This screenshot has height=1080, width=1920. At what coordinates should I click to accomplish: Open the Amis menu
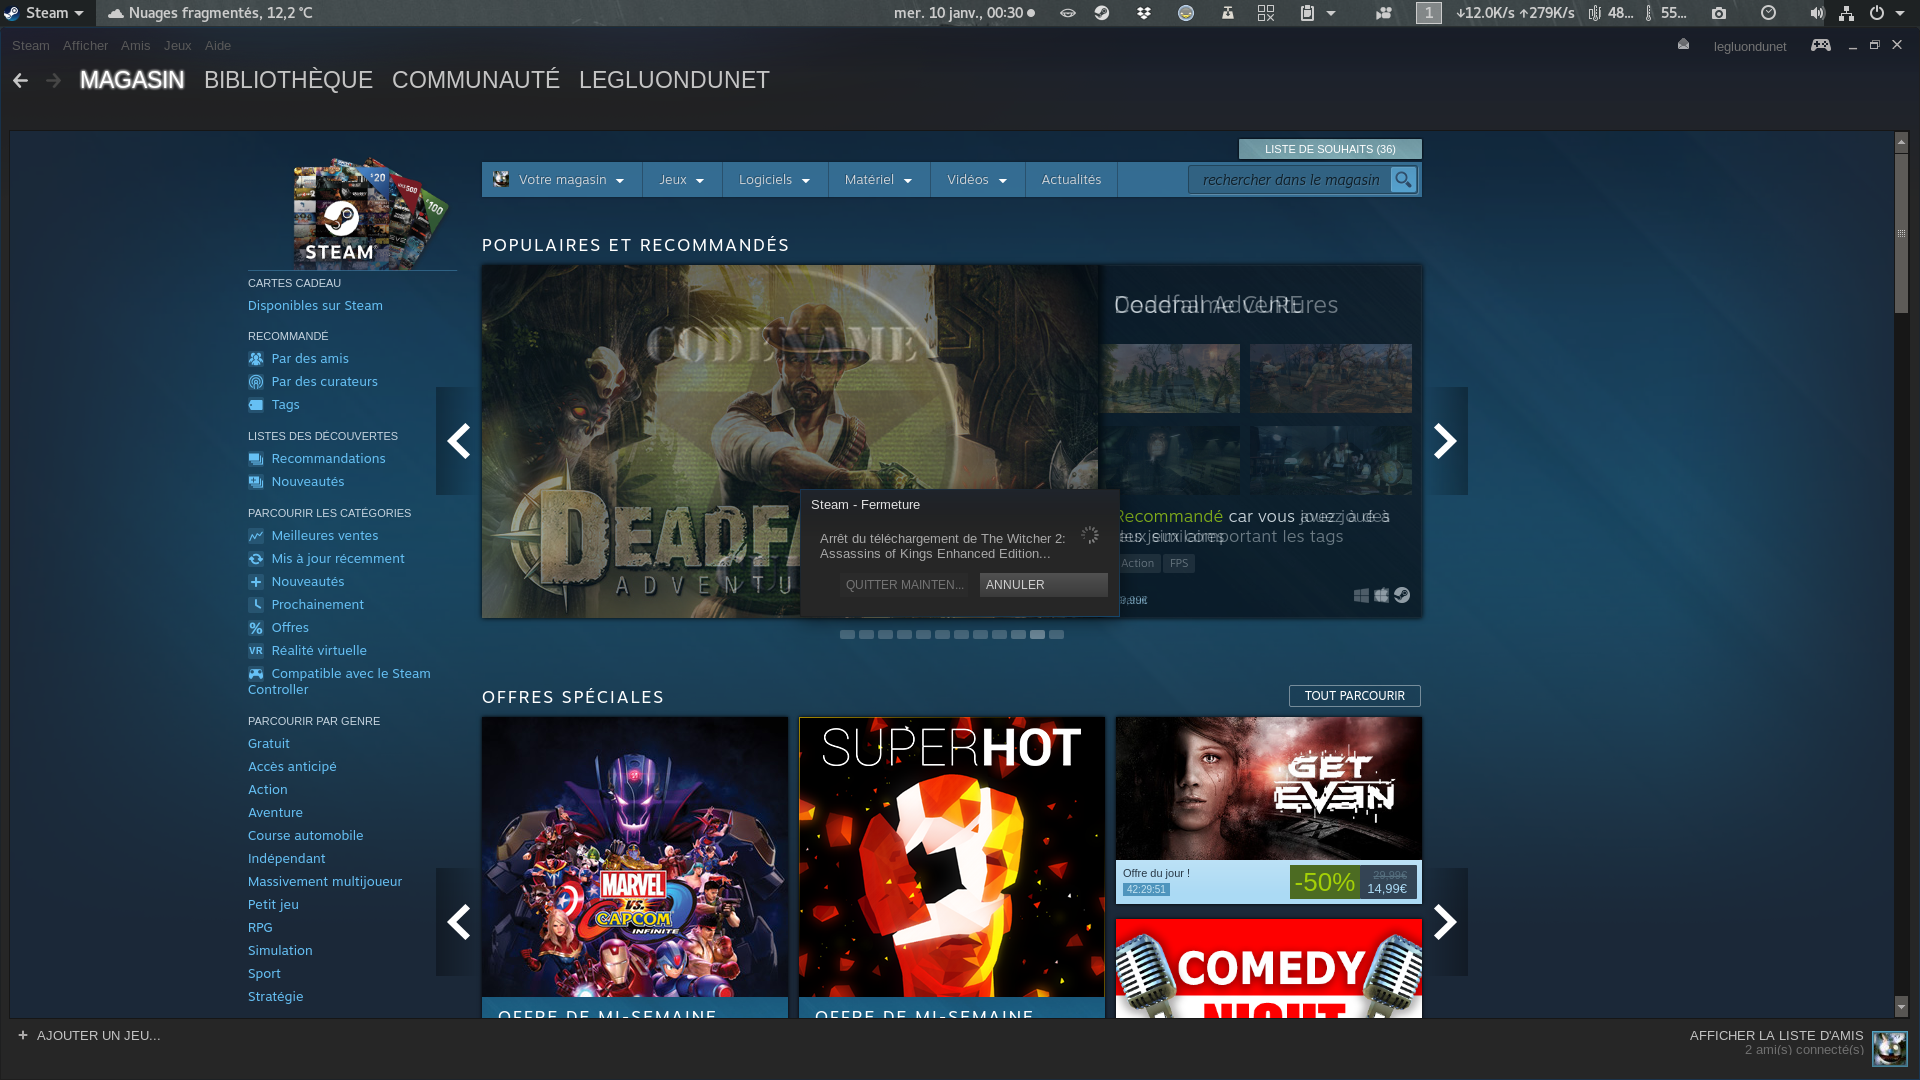tap(135, 46)
